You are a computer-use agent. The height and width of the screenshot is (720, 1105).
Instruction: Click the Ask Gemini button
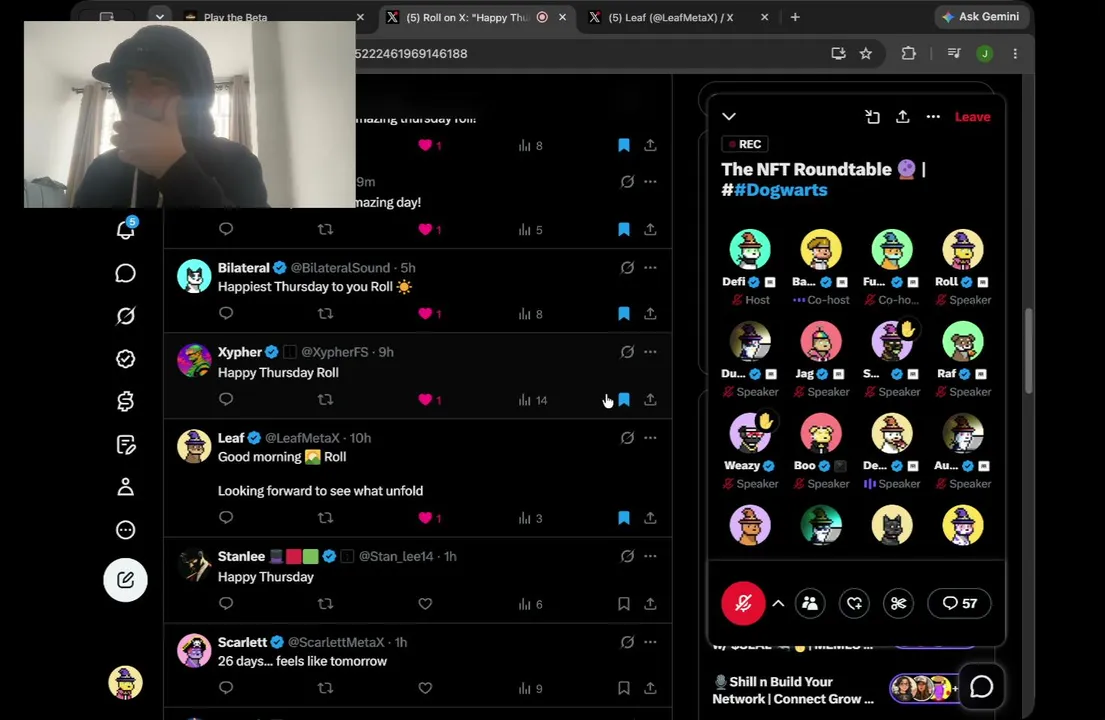[x=981, y=17]
